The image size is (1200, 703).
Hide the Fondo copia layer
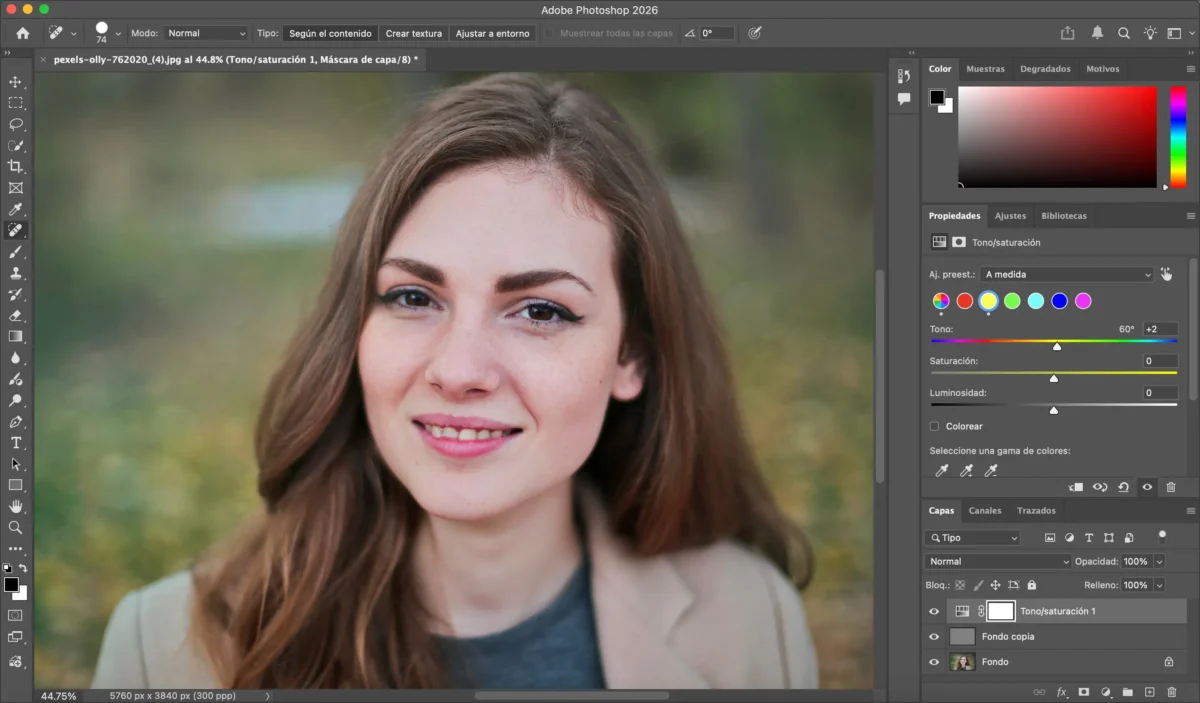(x=934, y=637)
